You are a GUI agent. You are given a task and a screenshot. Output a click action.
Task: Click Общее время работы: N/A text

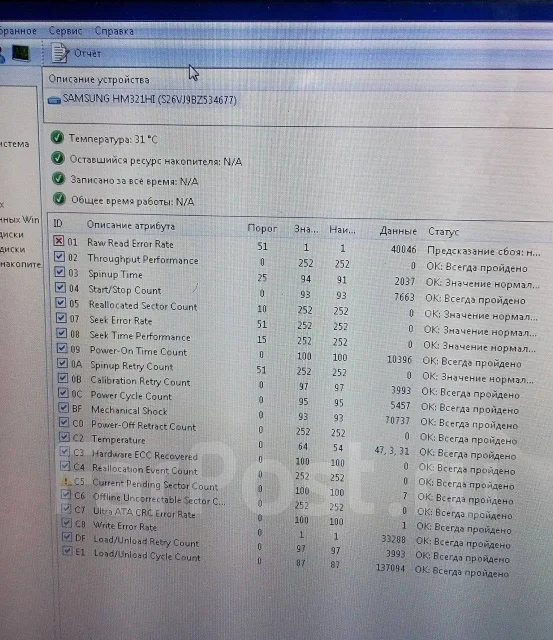point(133,201)
